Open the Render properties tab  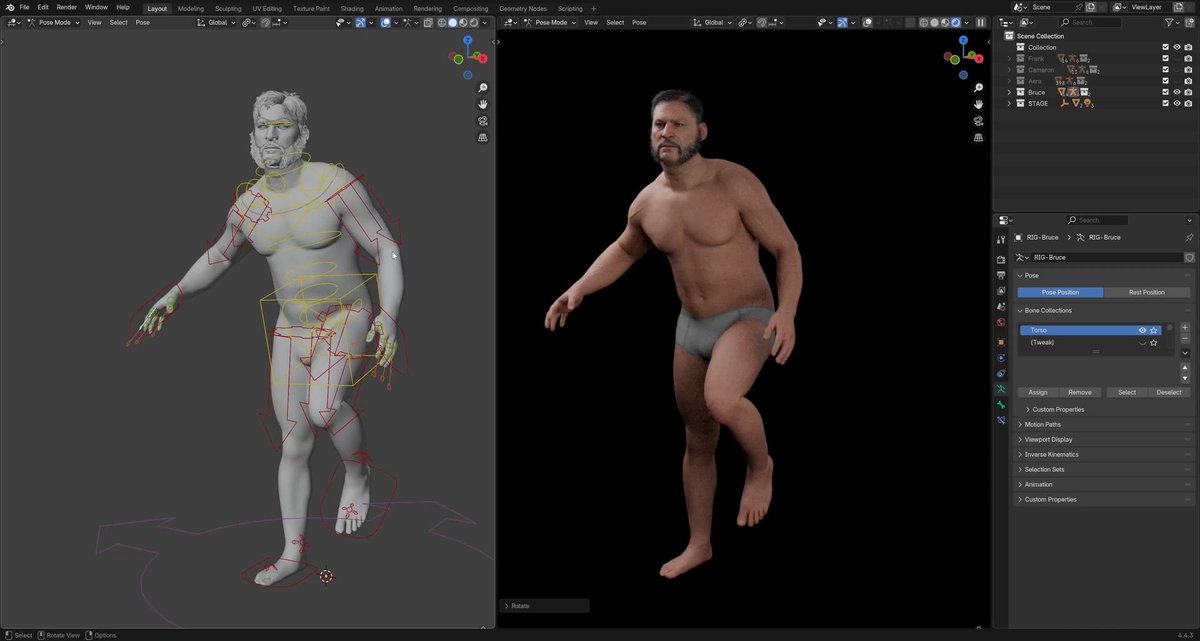point(1001,259)
